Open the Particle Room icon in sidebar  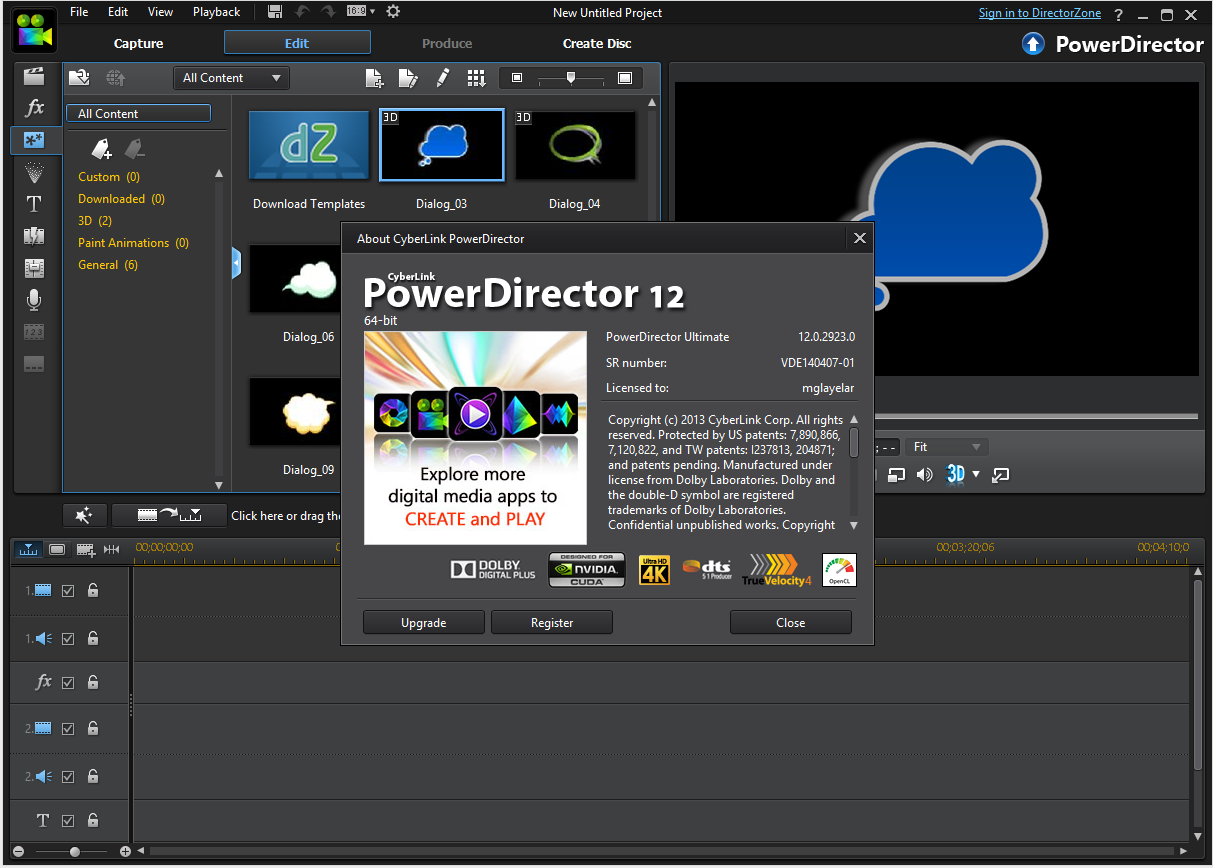[34, 173]
